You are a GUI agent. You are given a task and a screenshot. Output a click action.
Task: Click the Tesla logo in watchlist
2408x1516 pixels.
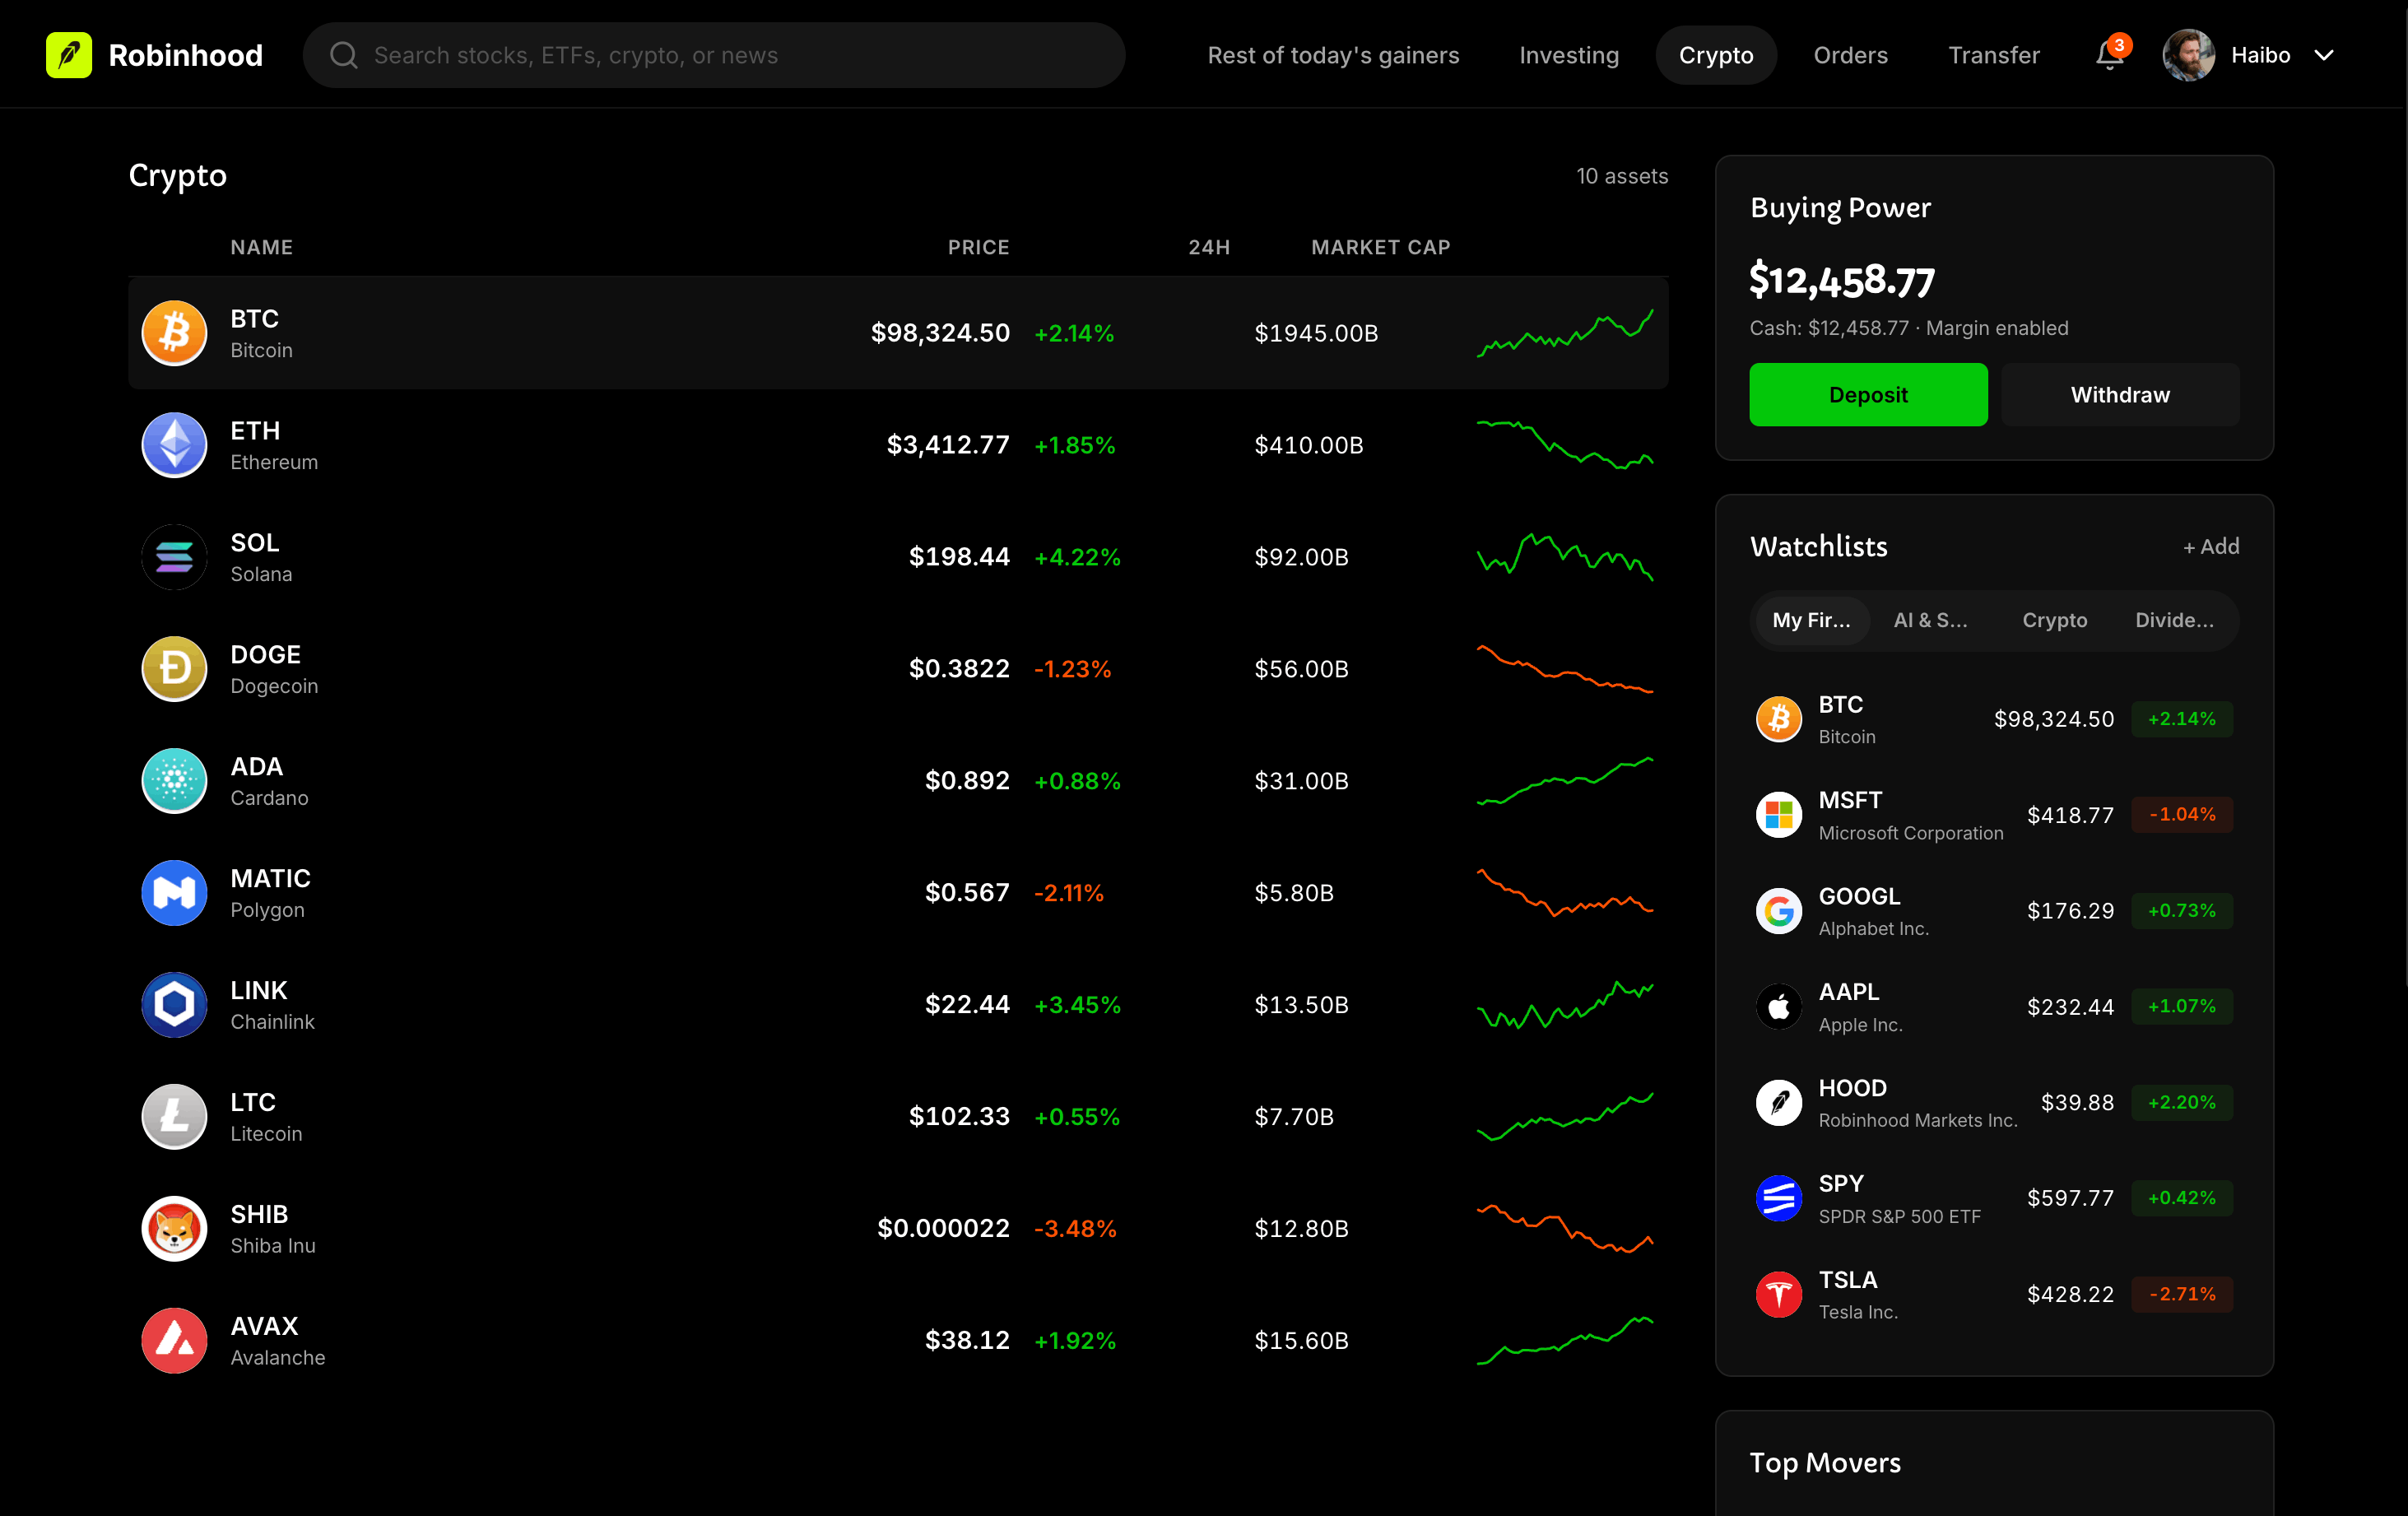(1779, 1294)
